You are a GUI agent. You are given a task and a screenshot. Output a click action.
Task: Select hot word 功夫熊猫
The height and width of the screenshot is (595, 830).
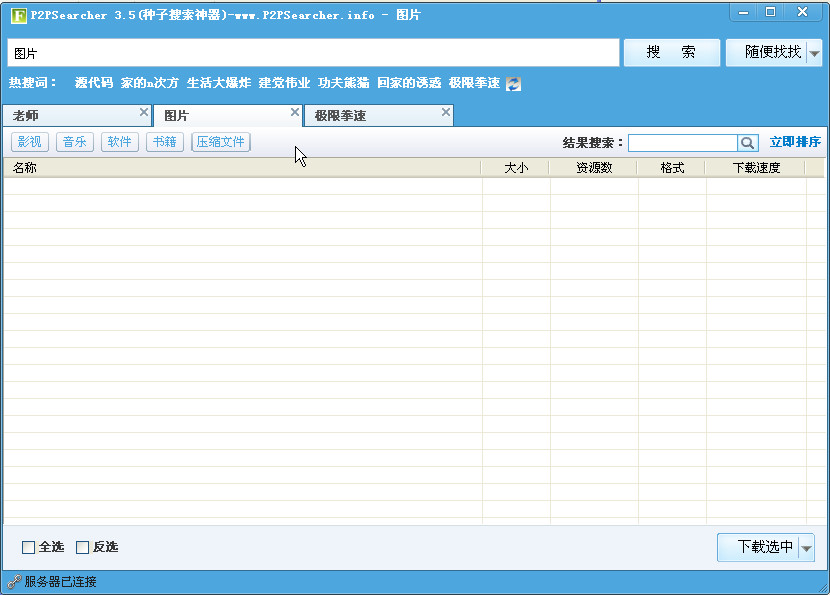(x=344, y=83)
